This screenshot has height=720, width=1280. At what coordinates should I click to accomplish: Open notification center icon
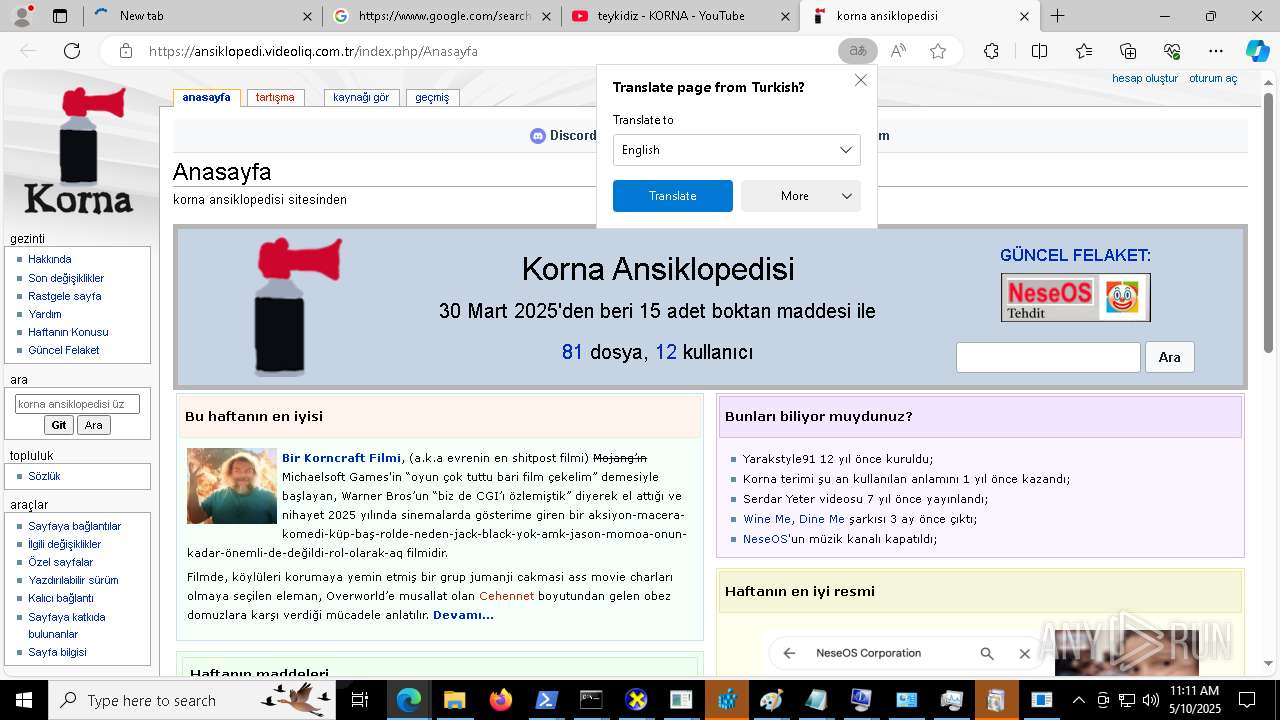point(1247,700)
